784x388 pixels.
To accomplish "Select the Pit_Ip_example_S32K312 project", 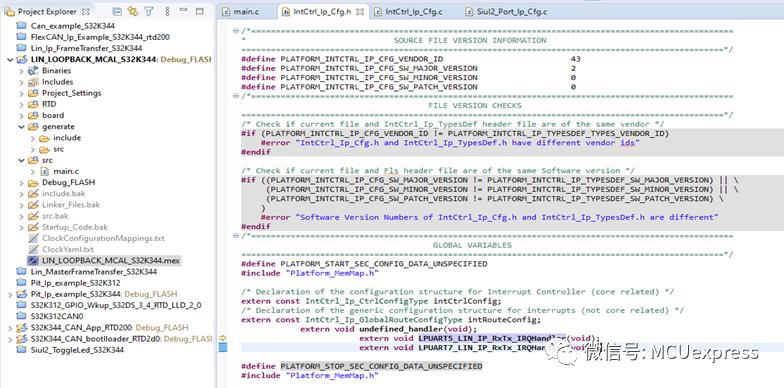I will [77, 283].
